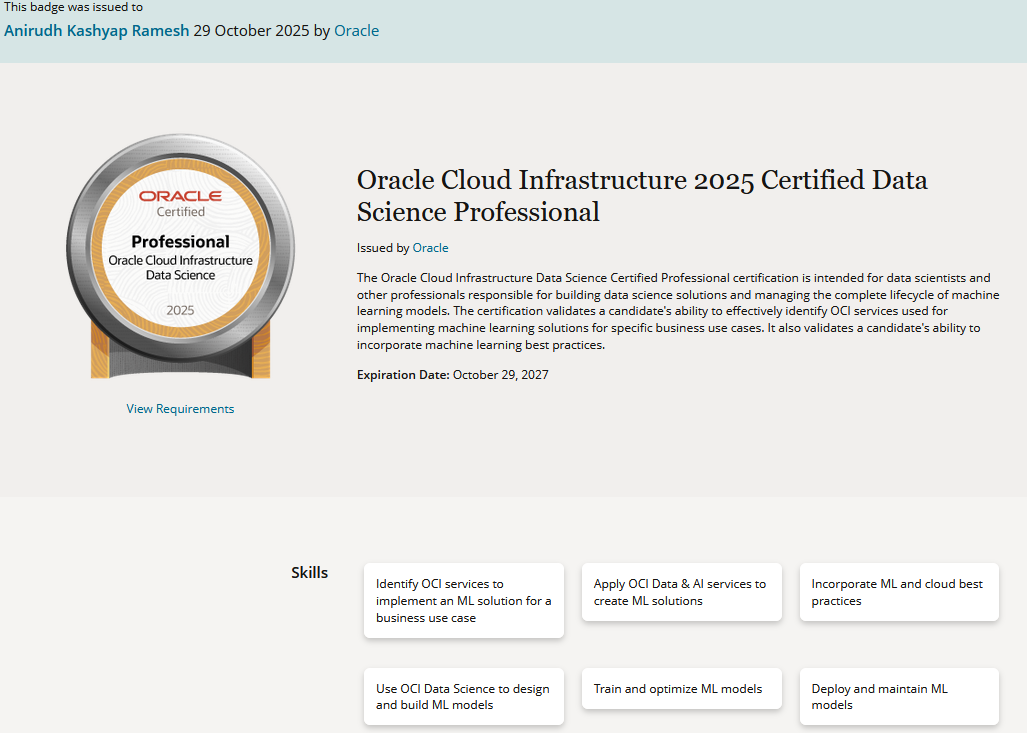Click the 2025 year on badge

coord(181,310)
